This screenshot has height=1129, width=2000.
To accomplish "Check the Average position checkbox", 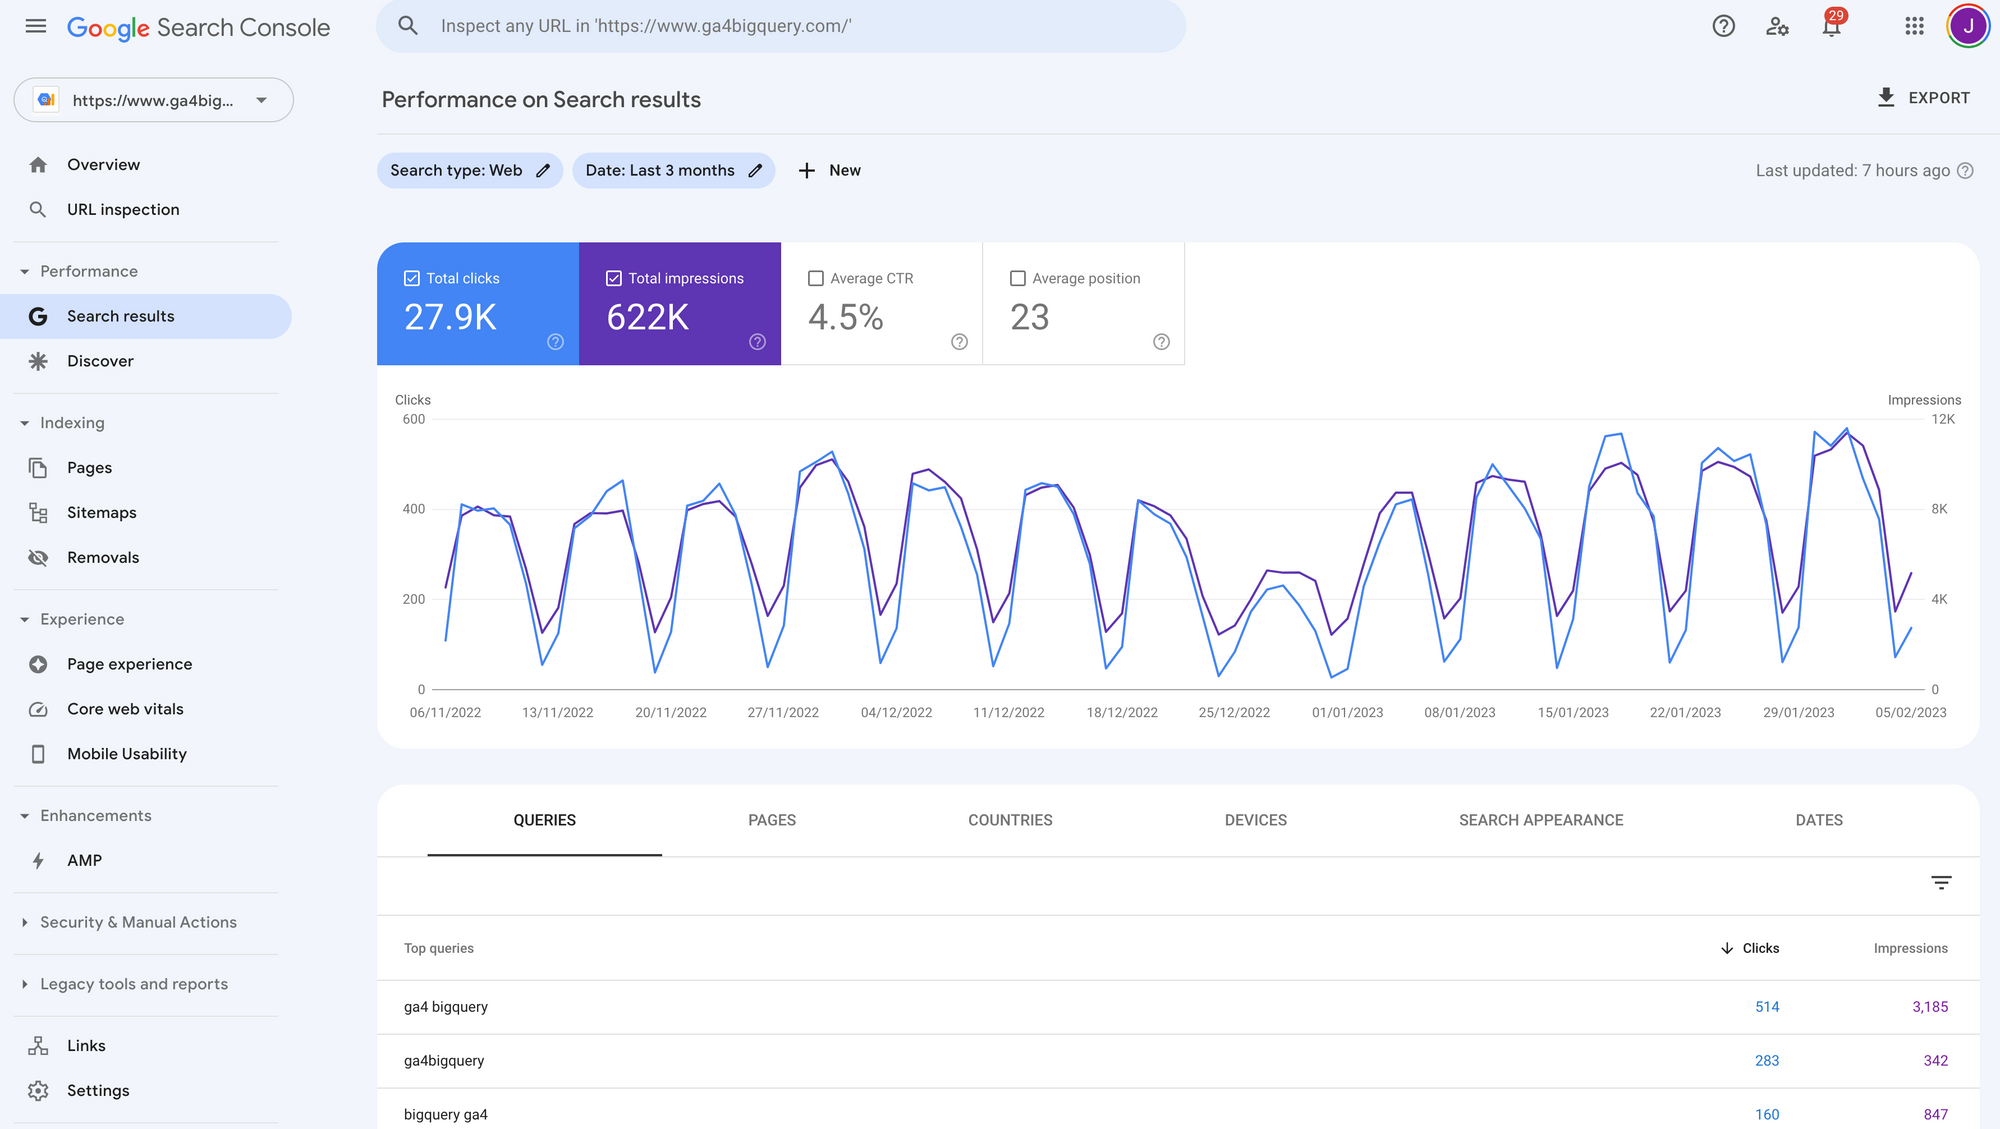I will click(x=1018, y=278).
